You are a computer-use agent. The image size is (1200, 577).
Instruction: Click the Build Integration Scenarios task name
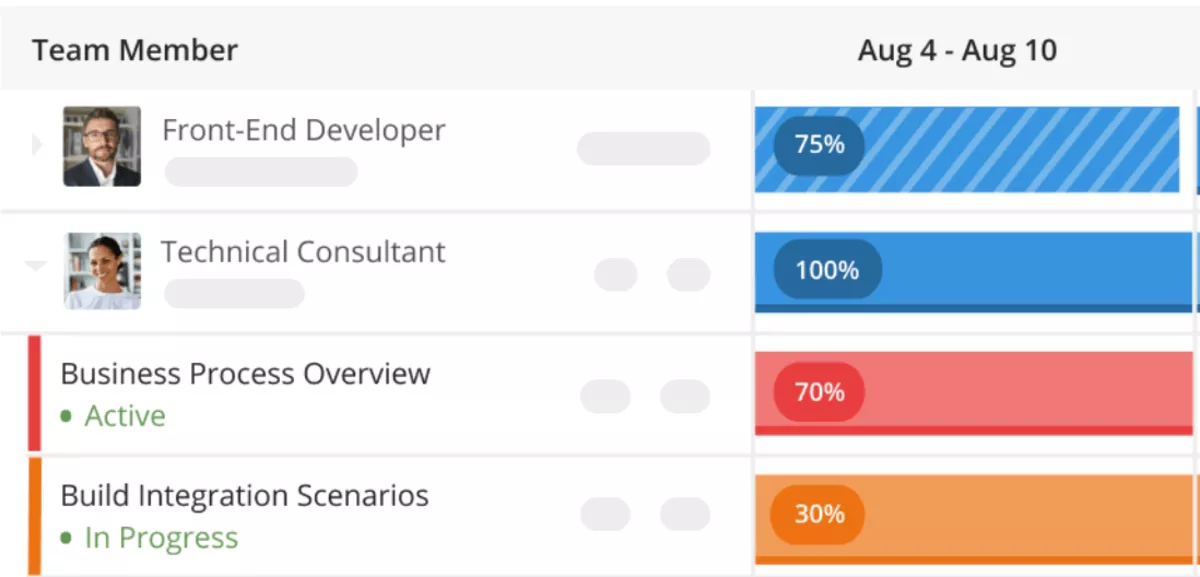click(x=244, y=495)
